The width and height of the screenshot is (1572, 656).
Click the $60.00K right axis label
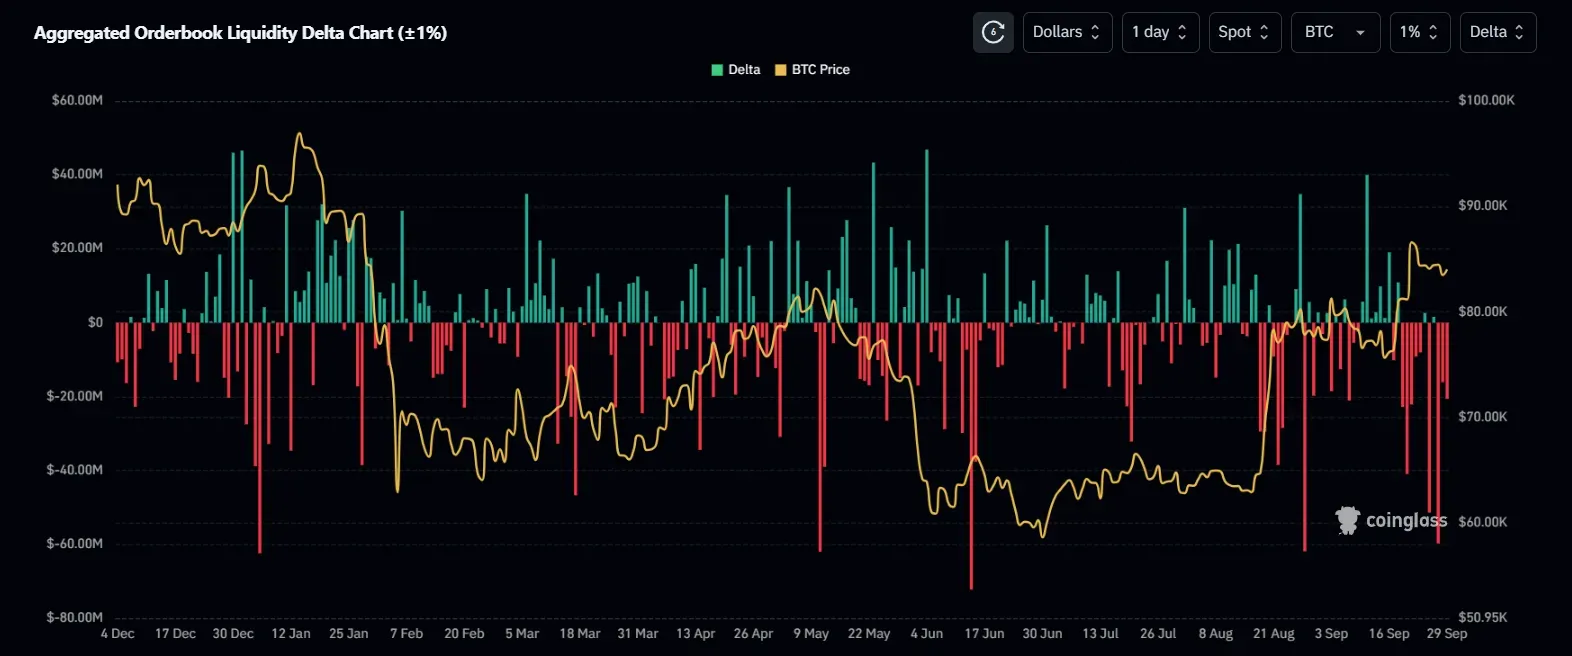[1483, 522]
